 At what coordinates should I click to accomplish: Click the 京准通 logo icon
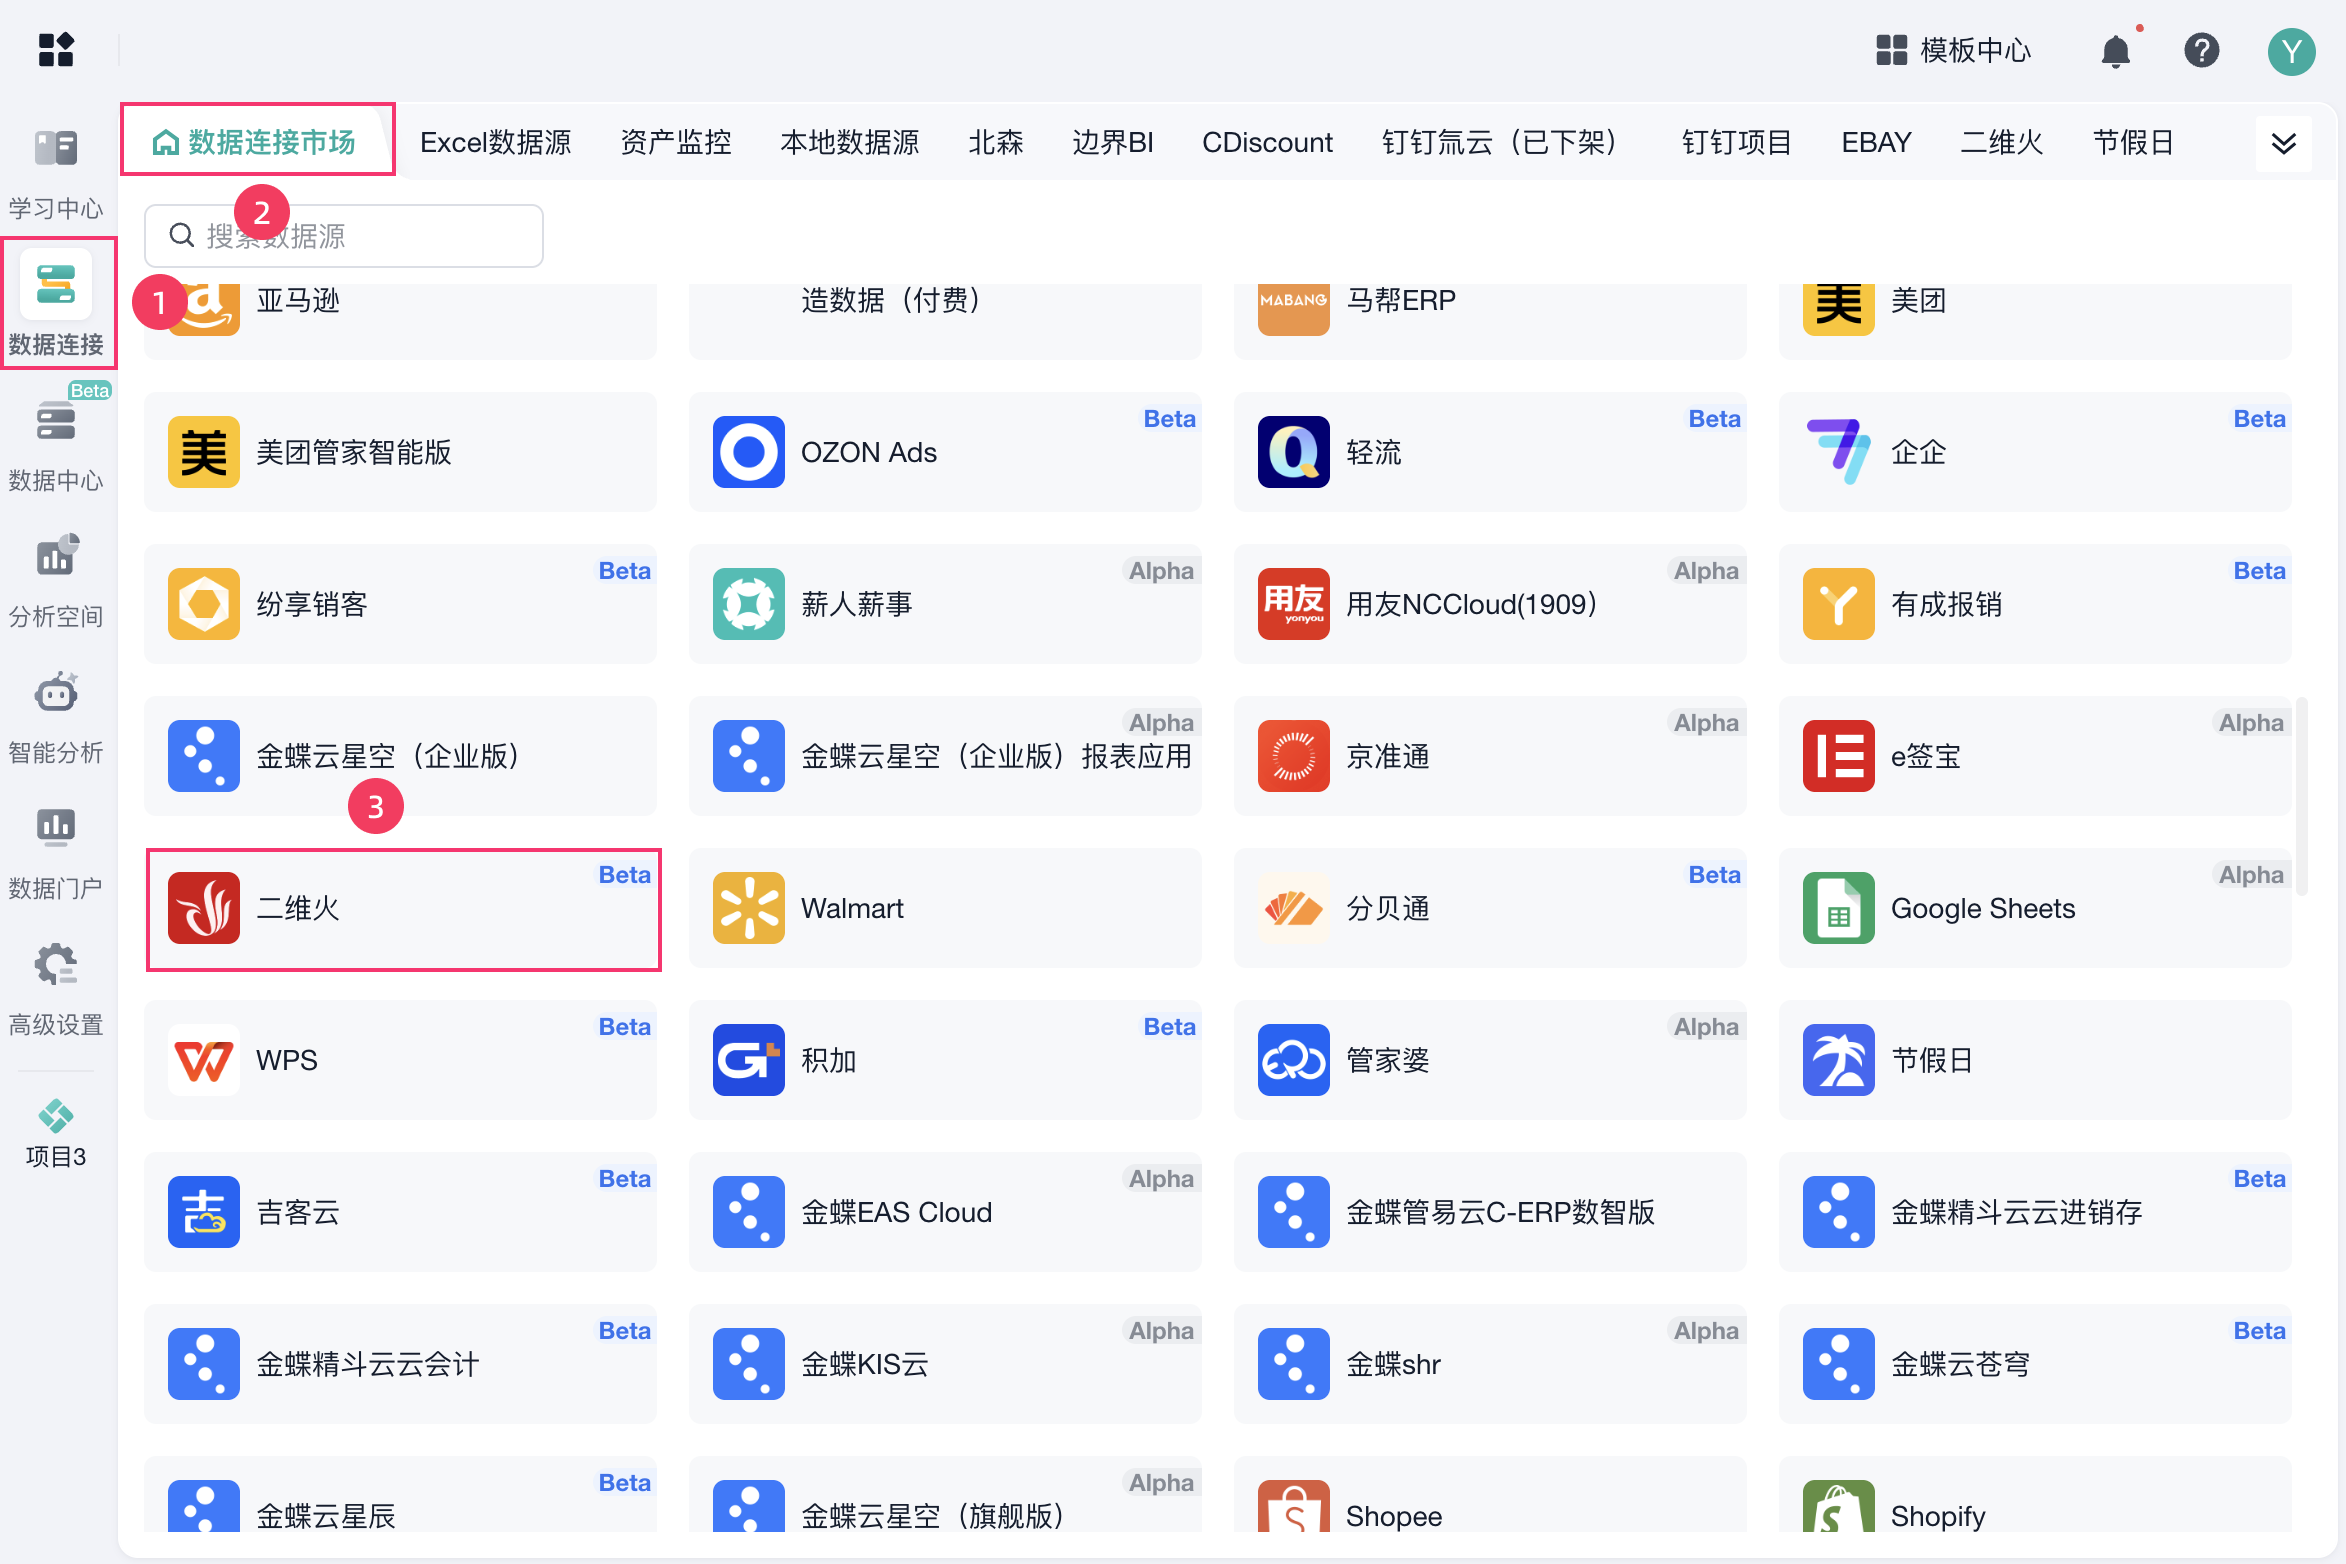click(x=1294, y=756)
